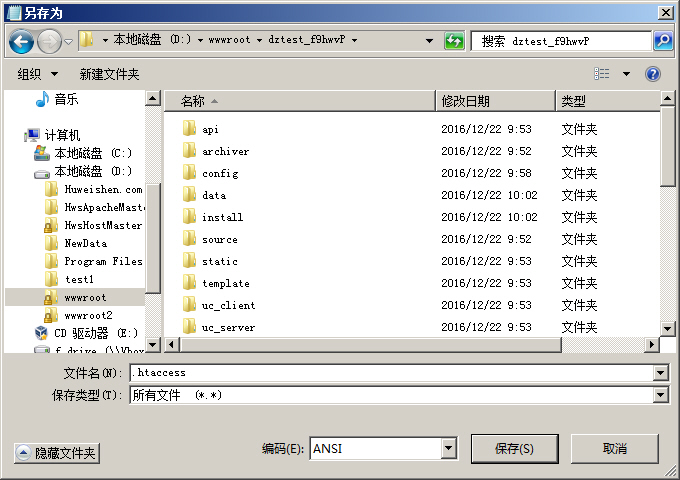
Task: Click 隐藏文件夹 to collapse folder pane
Action: (x=57, y=454)
